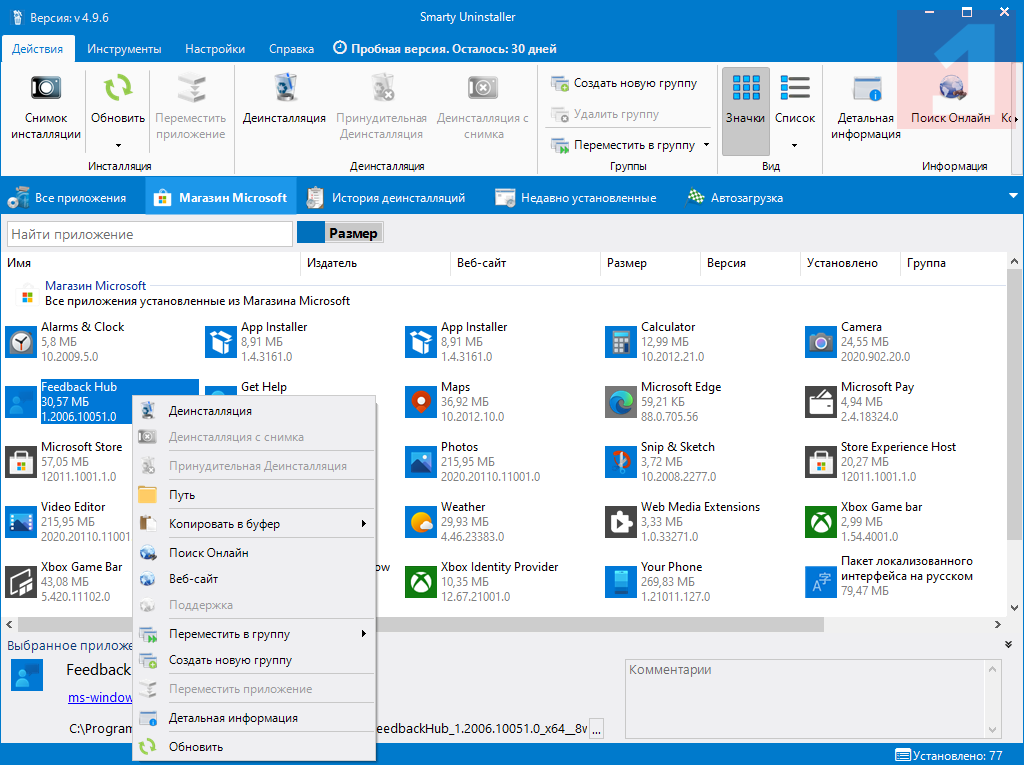
Task: Open Детальная информация in the ribbon
Action: click(865, 89)
